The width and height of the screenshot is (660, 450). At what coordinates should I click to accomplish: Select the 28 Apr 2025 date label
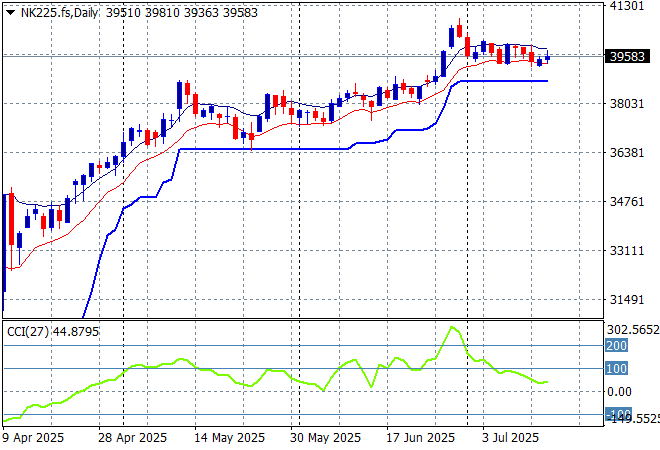(x=133, y=438)
